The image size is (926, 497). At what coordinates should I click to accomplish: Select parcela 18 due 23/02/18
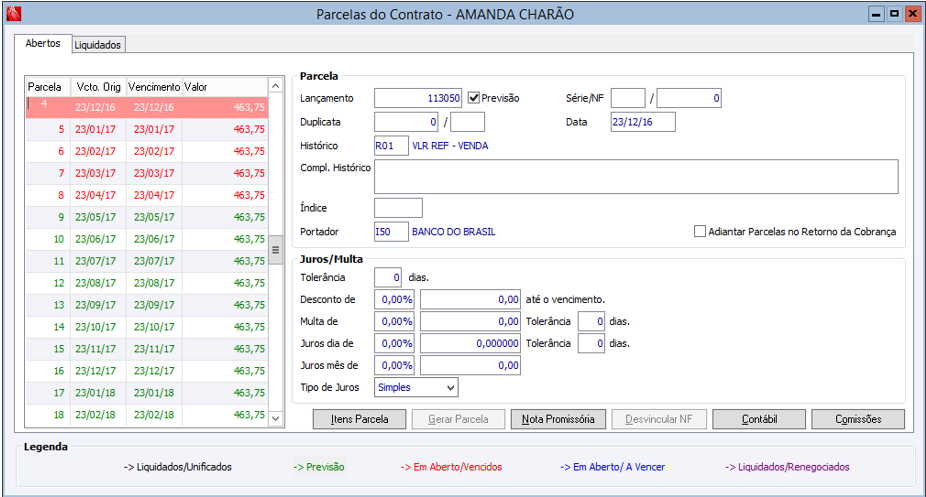147,415
